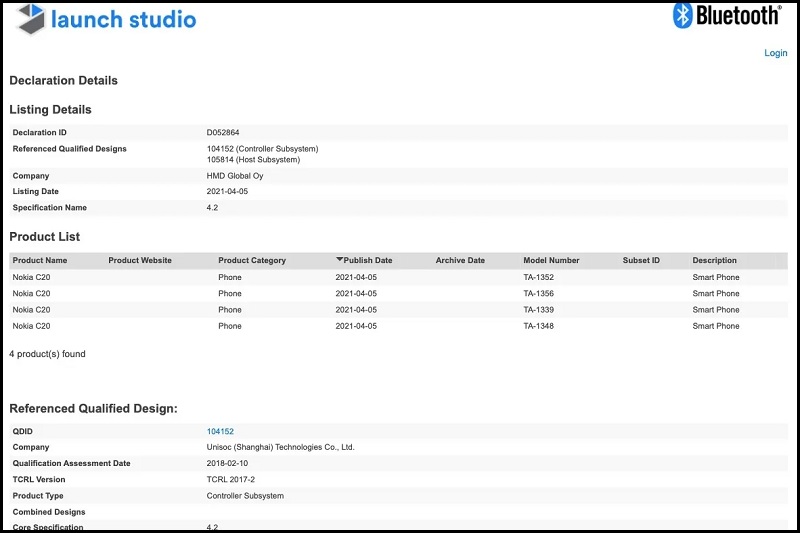
Task: Click Phone category in TA-1352 row
Action: 230,277
